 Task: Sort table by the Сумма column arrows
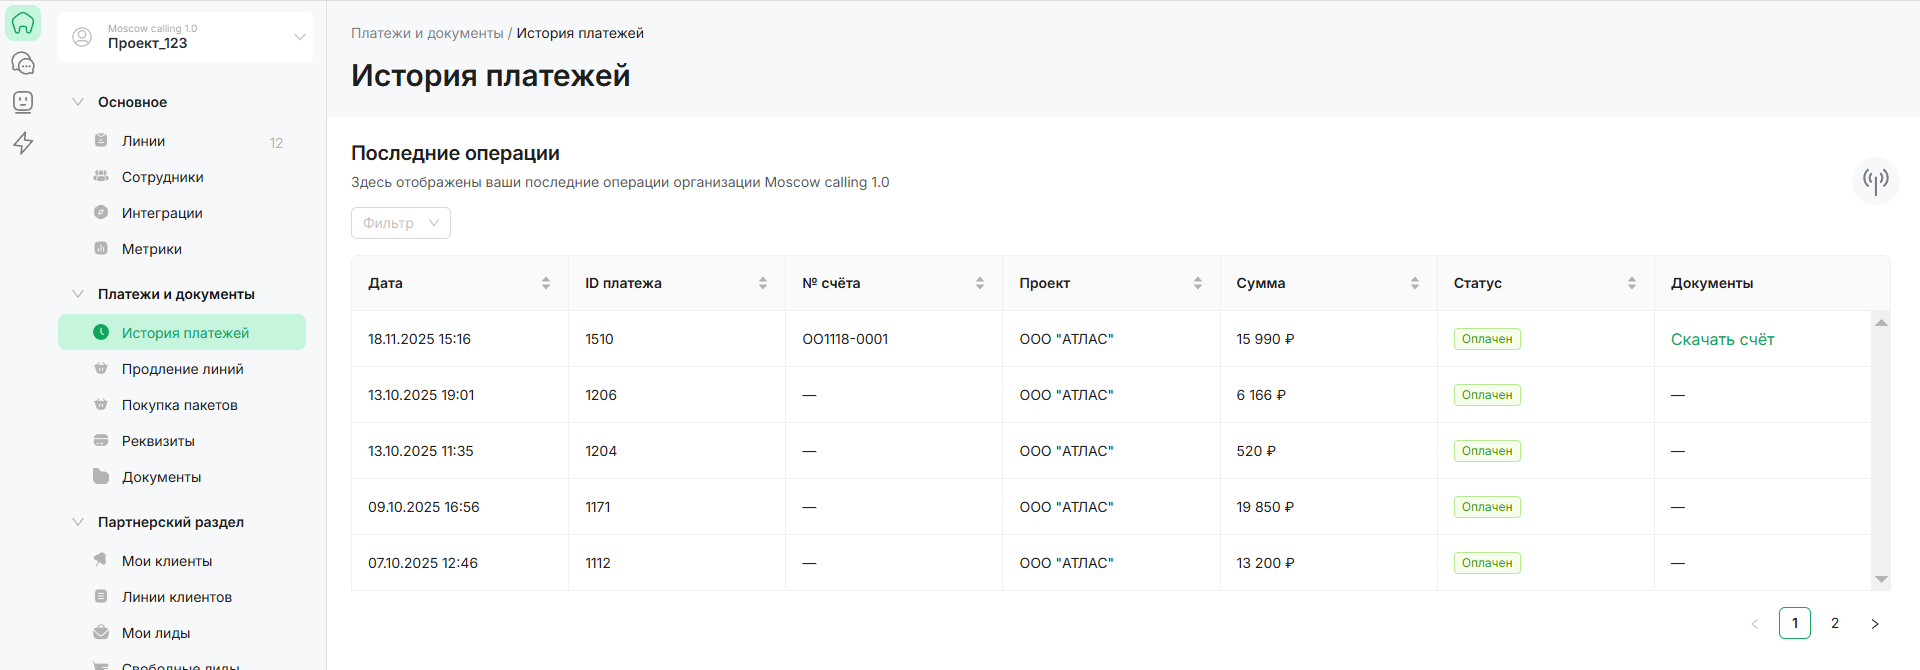1414,283
